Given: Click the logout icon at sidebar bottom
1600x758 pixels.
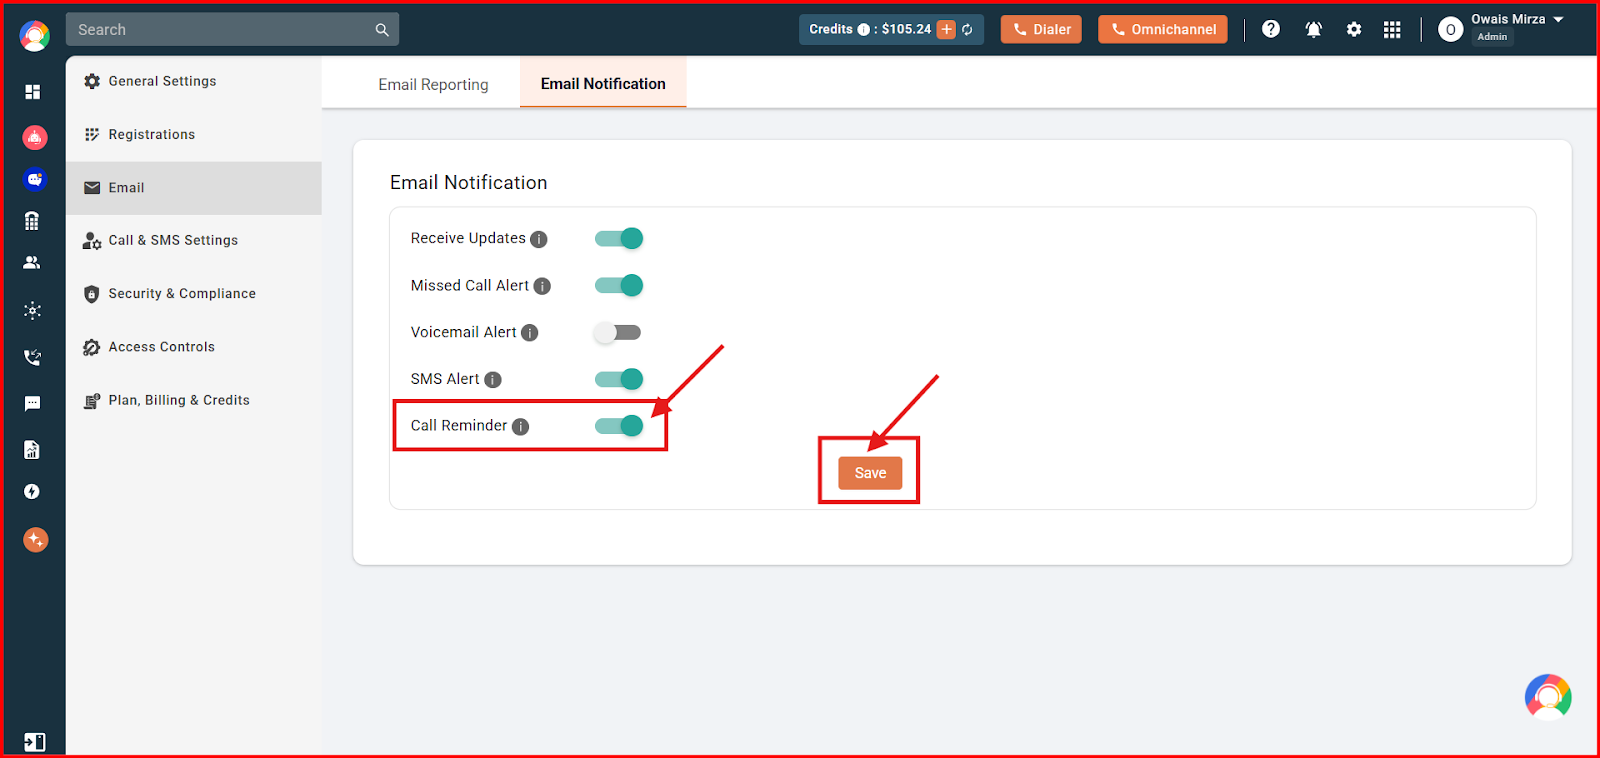Looking at the screenshot, I should (34, 741).
